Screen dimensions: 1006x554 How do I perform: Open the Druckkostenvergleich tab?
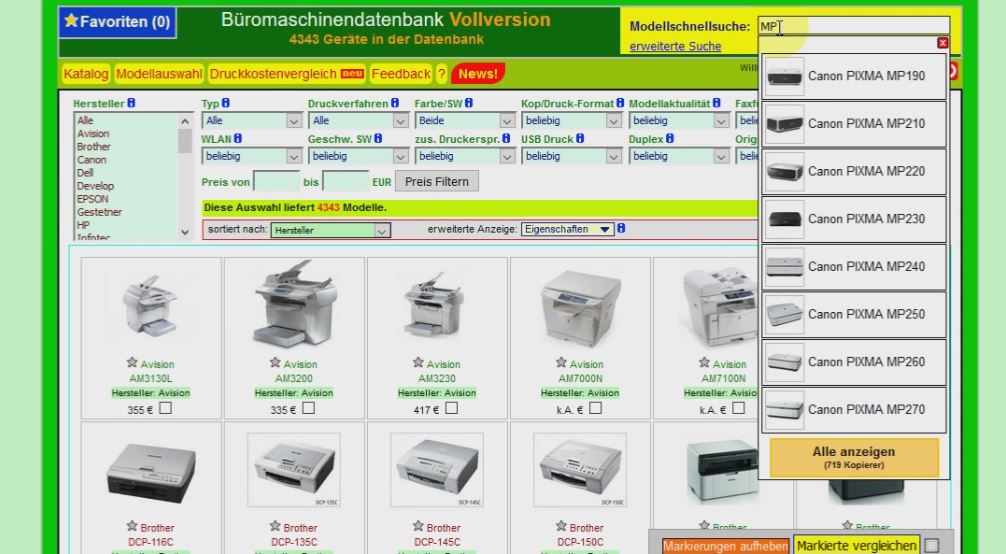pyautogui.click(x=287, y=74)
